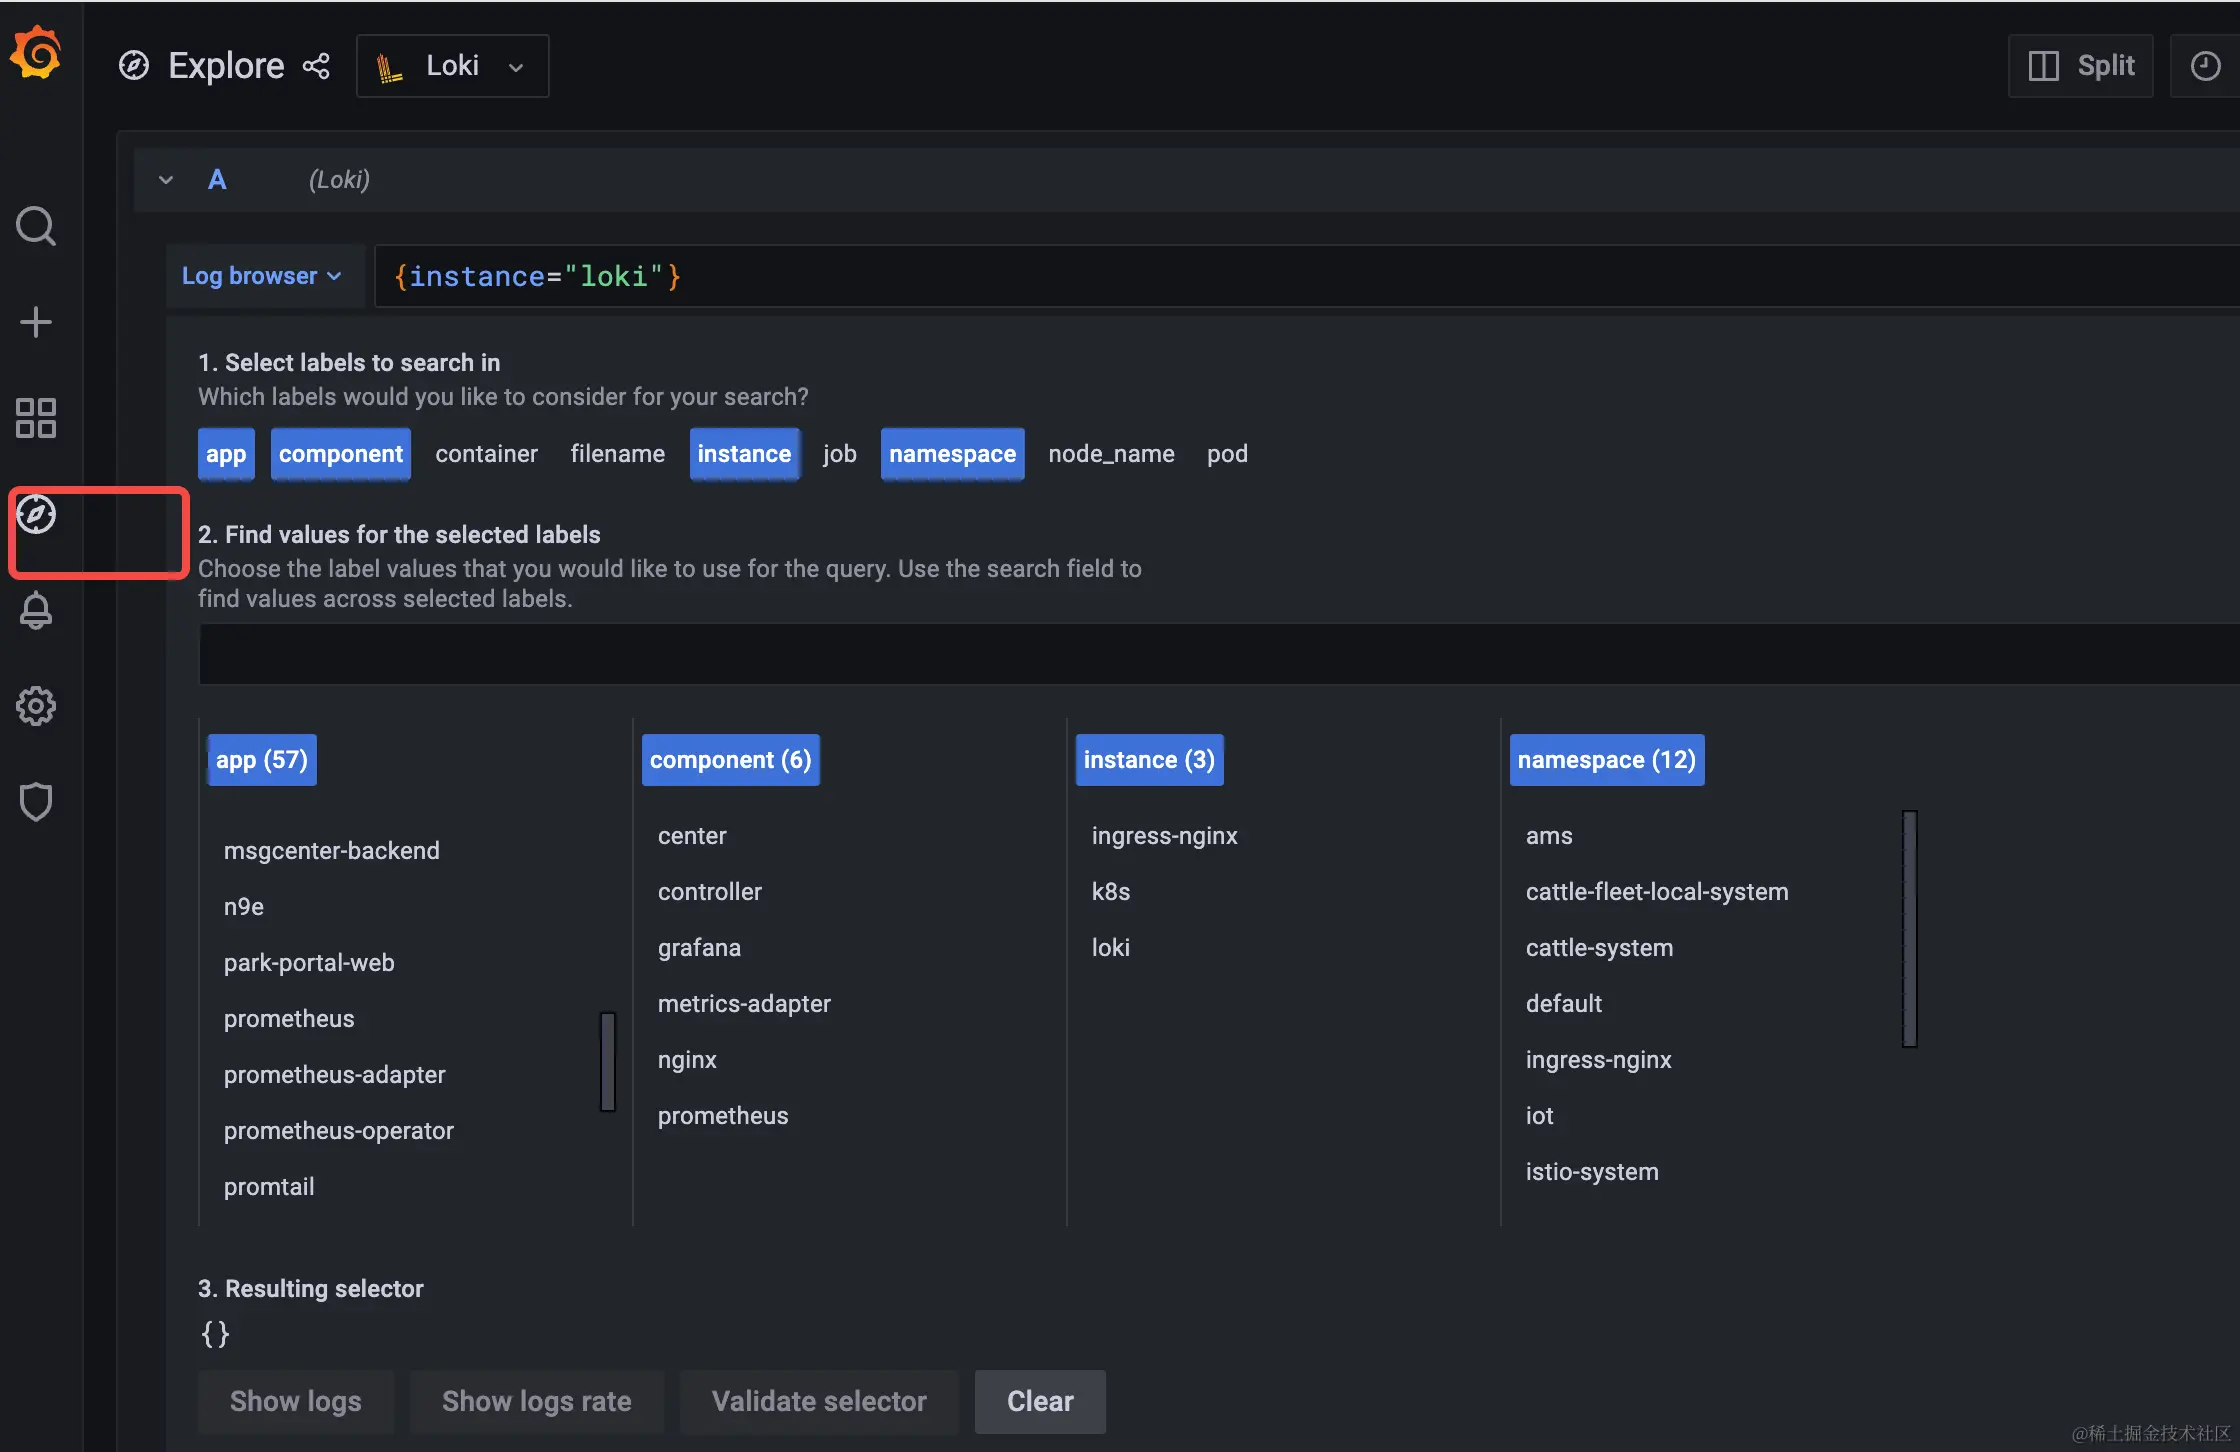Image resolution: width=2240 pixels, height=1452 pixels.
Task: Click the Clear button
Action: [x=1040, y=1402]
